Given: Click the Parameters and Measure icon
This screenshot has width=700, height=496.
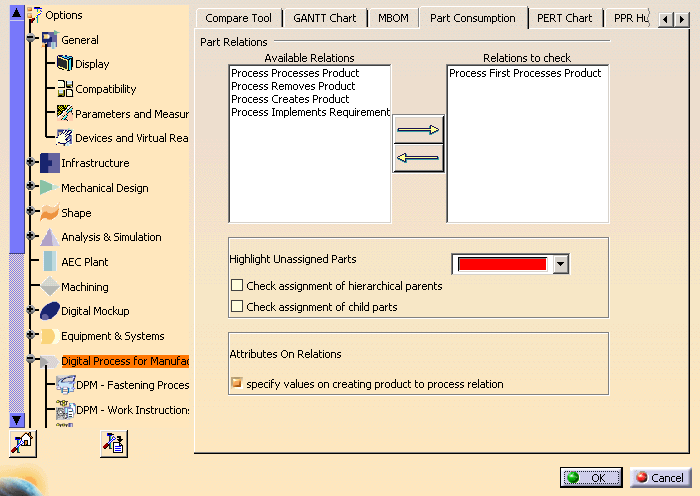Looking at the screenshot, I should click(65, 114).
